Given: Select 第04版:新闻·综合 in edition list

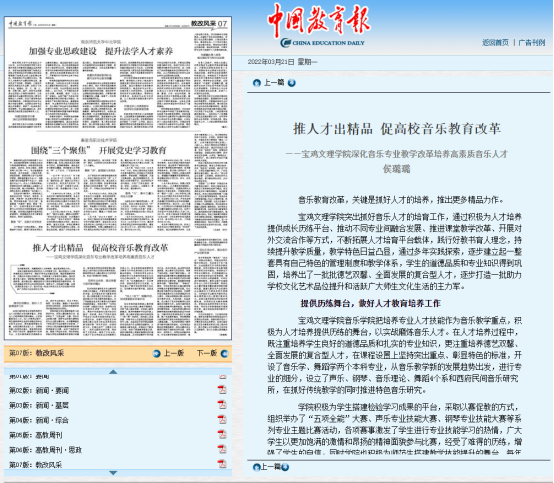Looking at the screenshot, I should (39, 420).
